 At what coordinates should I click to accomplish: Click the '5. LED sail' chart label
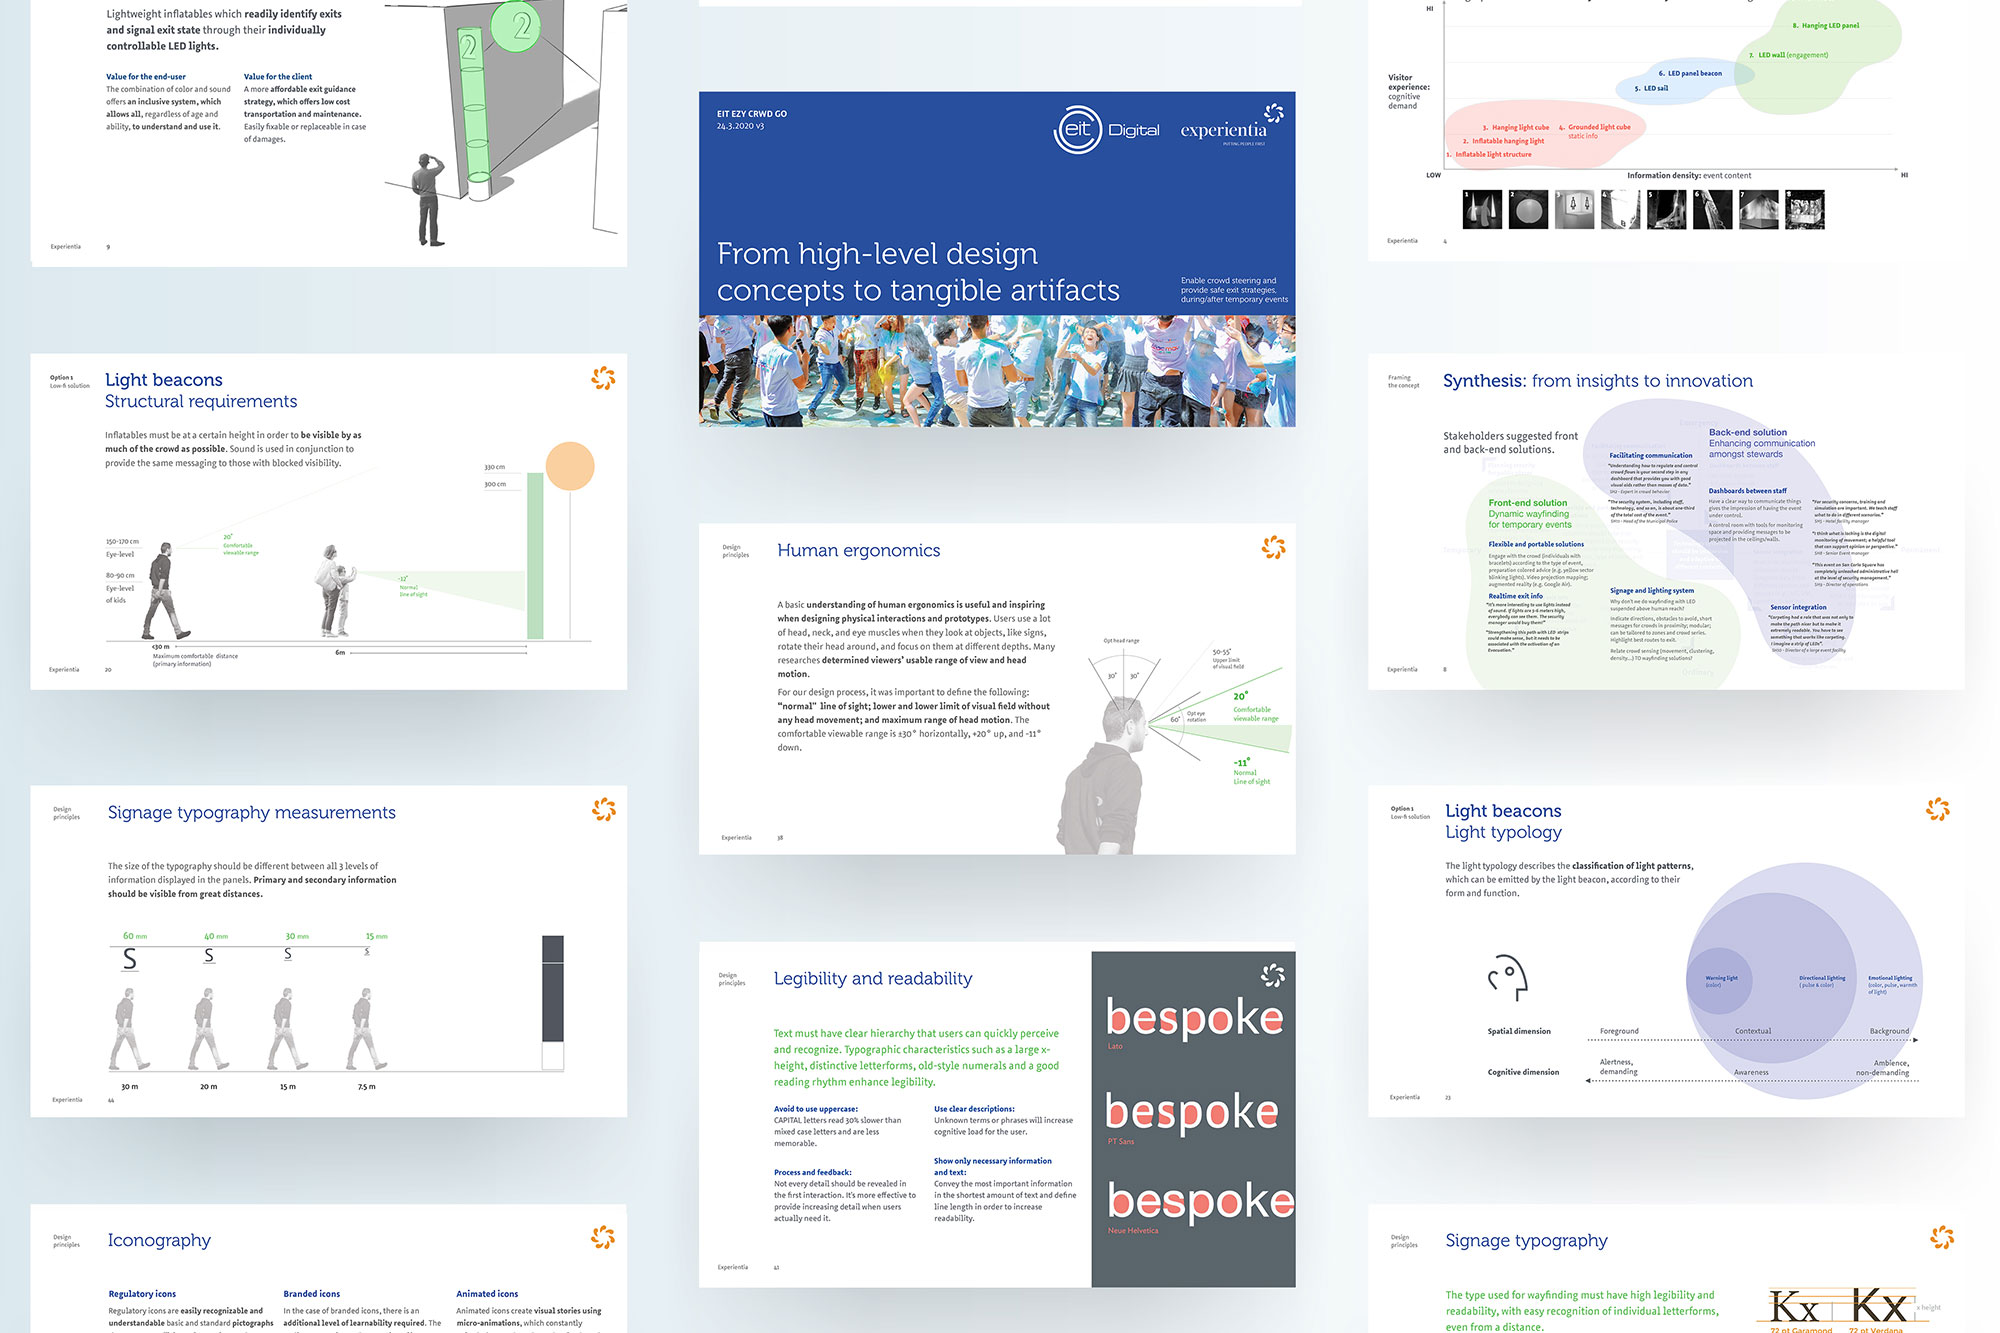[x=1651, y=88]
